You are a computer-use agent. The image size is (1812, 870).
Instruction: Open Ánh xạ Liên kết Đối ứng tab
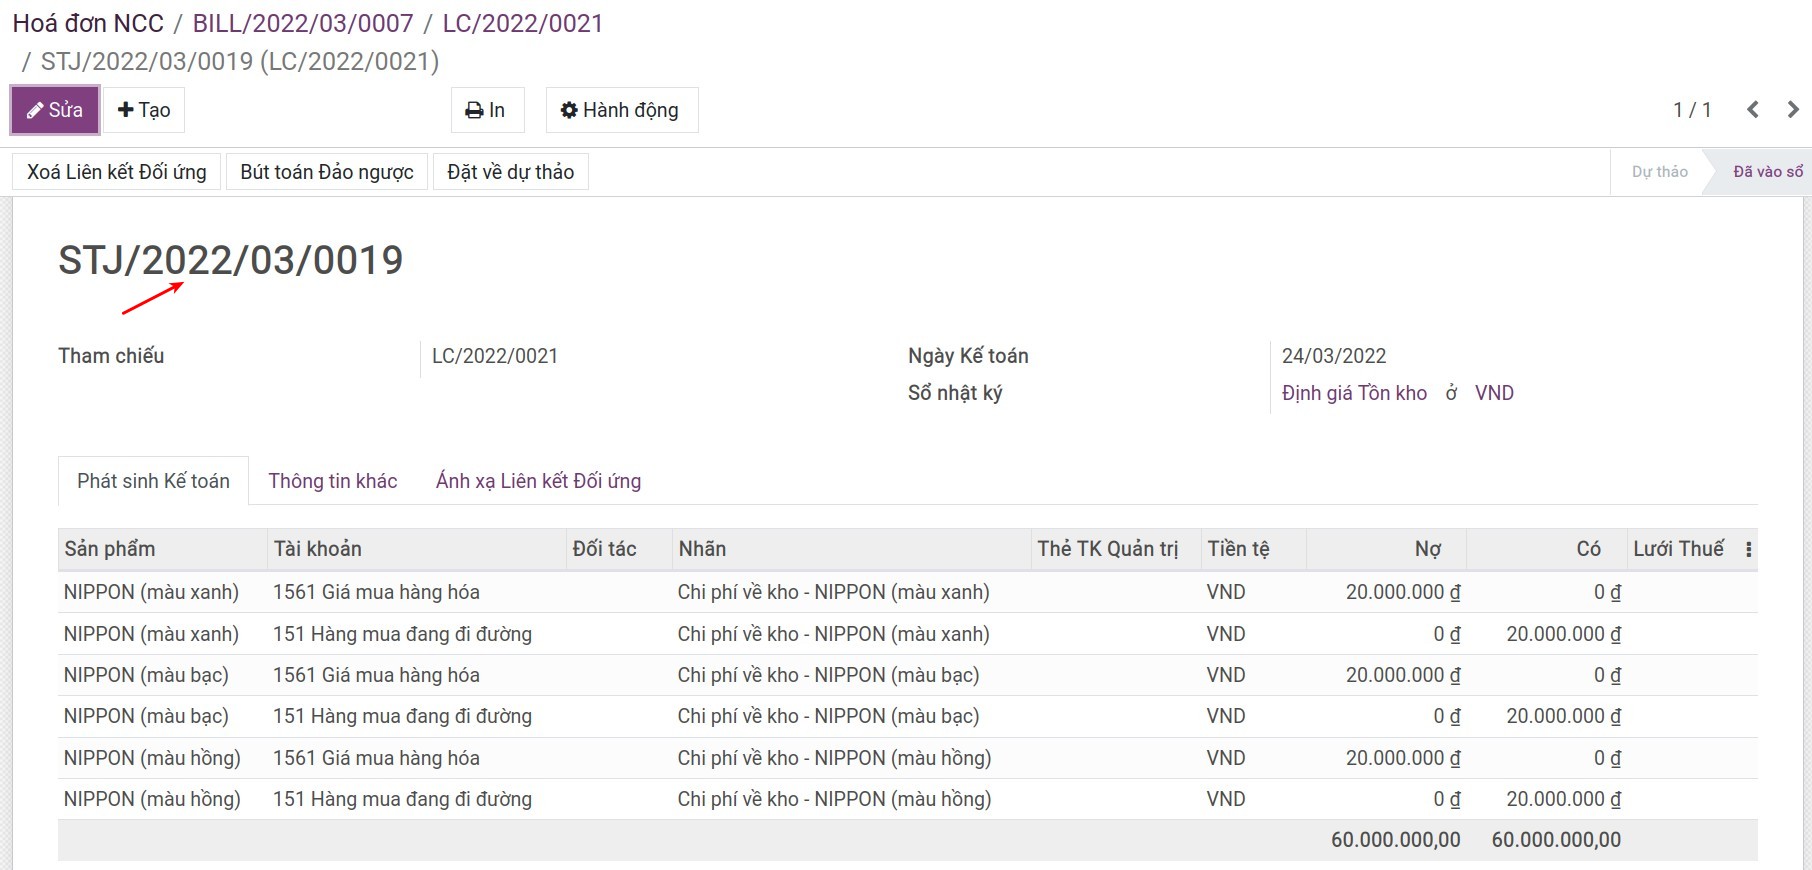(x=538, y=481)
